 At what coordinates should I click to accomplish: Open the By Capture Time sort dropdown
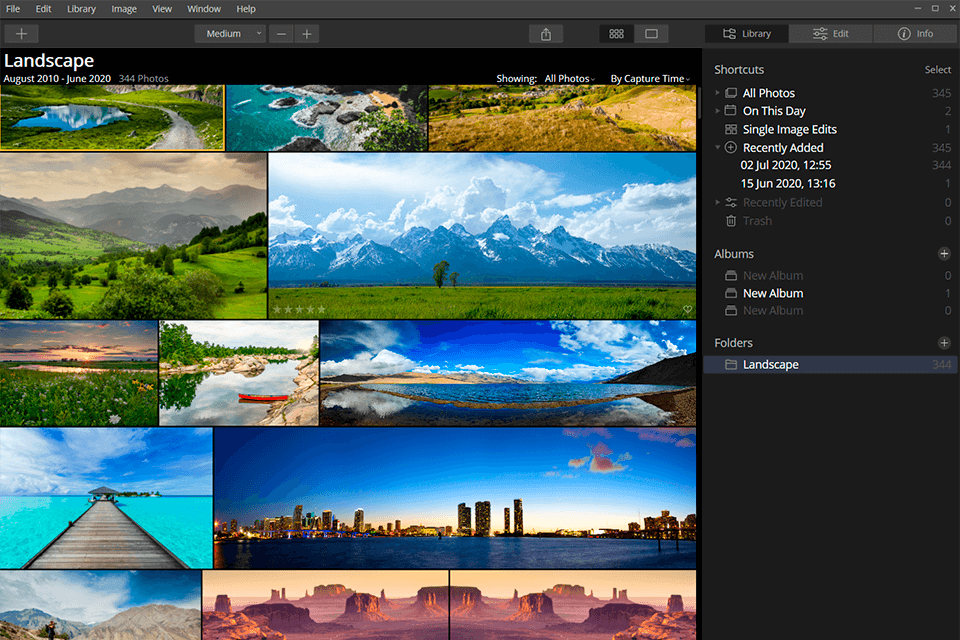click(649, 79)
